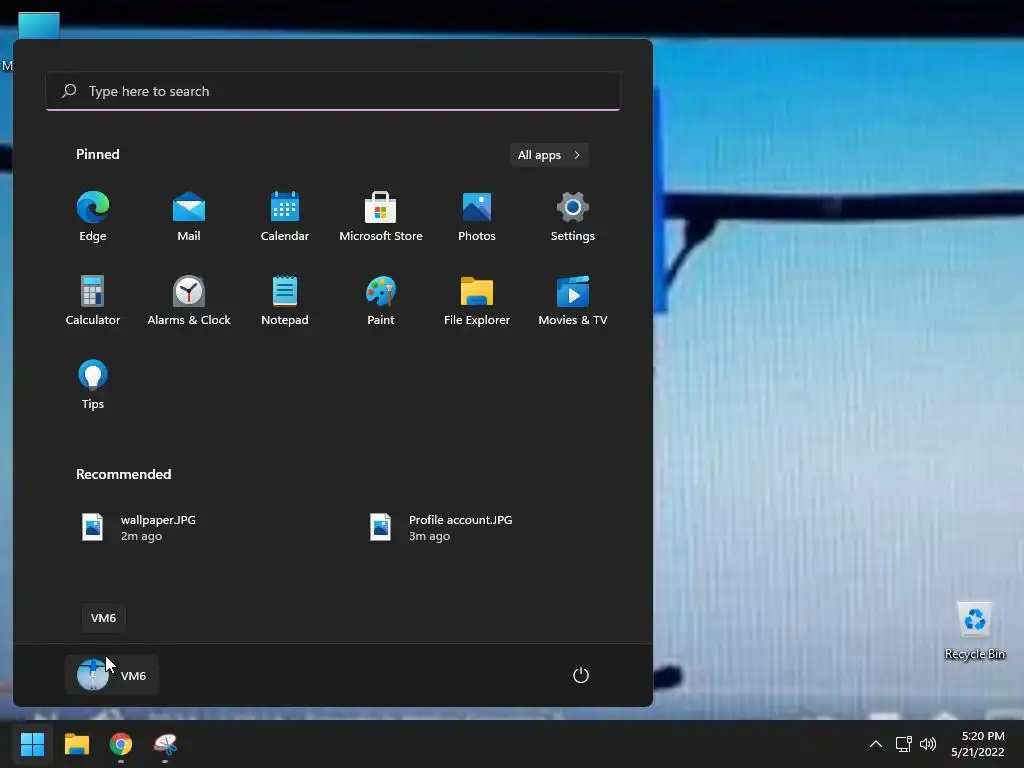Open Microsoft Store from pinned apps
The image size is (1024, 768).
381,216
